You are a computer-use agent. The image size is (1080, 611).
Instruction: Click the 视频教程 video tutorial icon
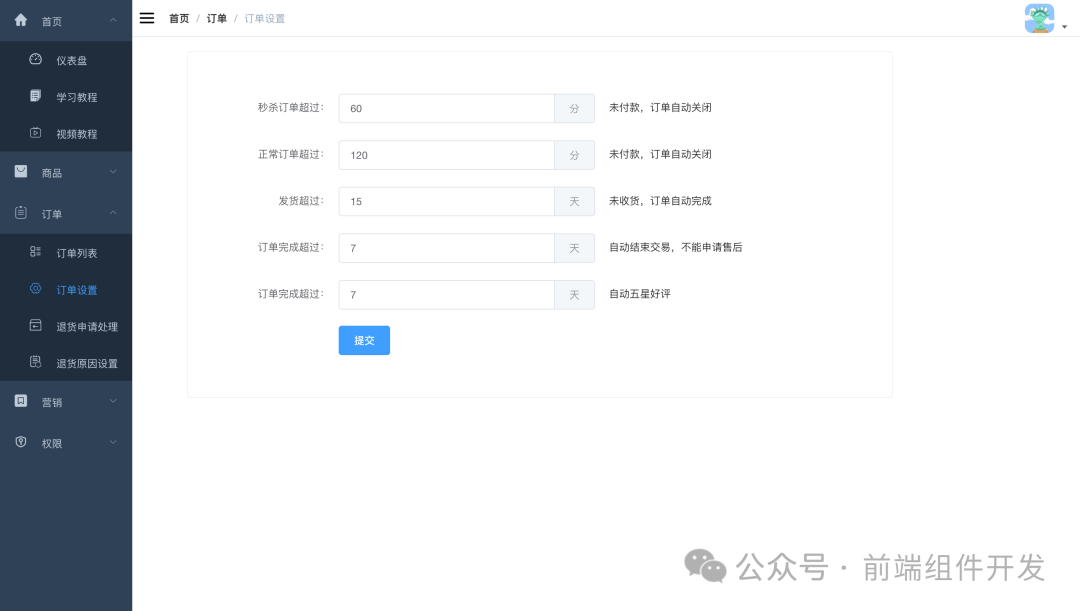(37, 132)
